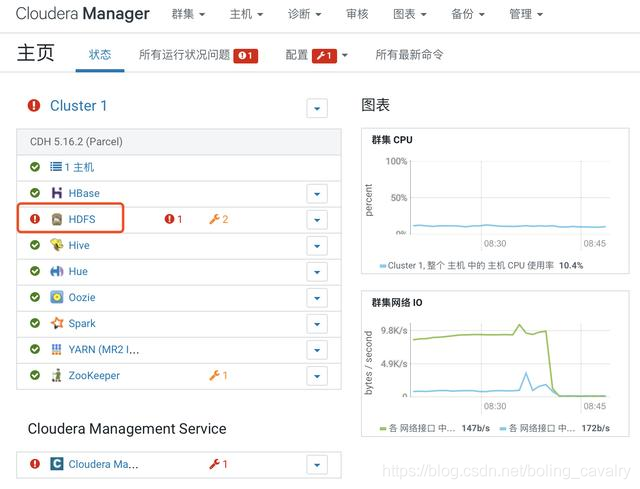Switch to the 状态 tab
Image resolution: width=640 pixels, height=489 pixels.
(x=100, y=55)
